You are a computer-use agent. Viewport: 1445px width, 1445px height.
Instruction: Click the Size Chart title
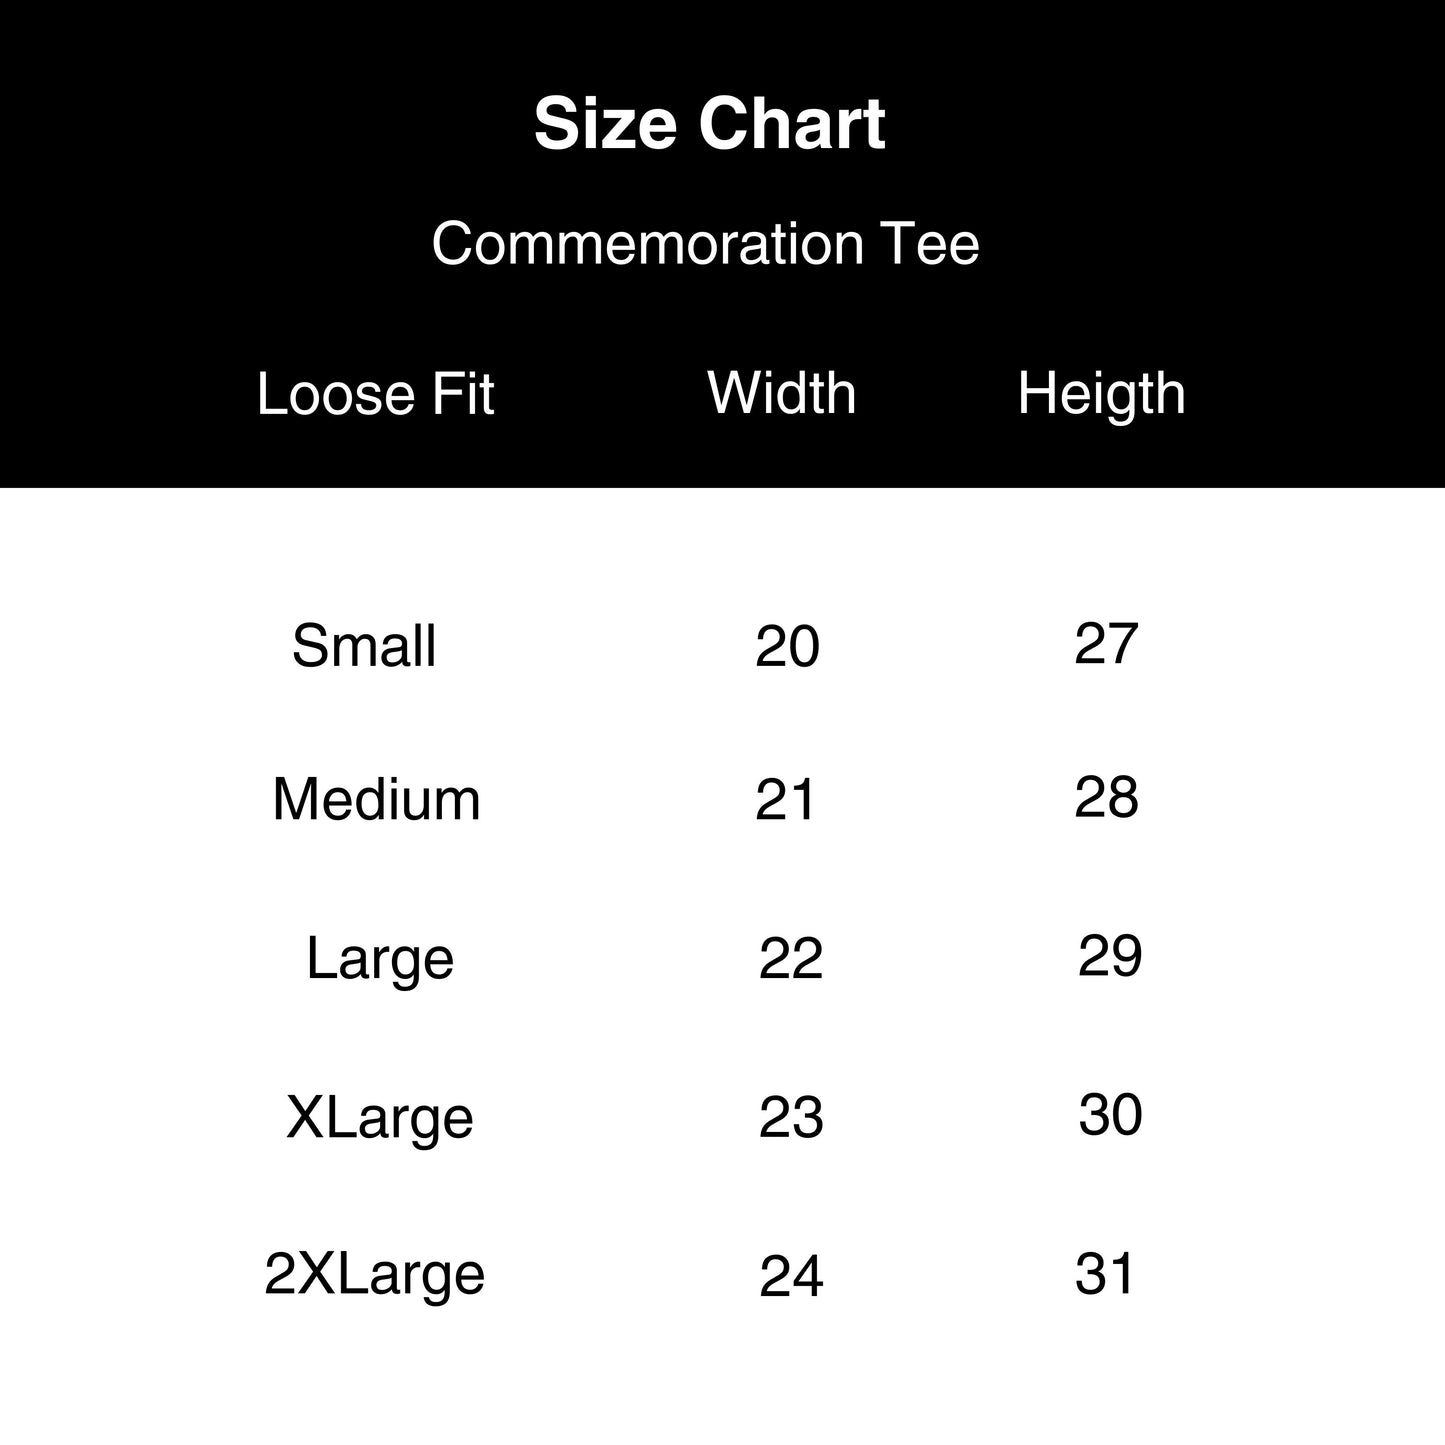(x=709, y=124)
